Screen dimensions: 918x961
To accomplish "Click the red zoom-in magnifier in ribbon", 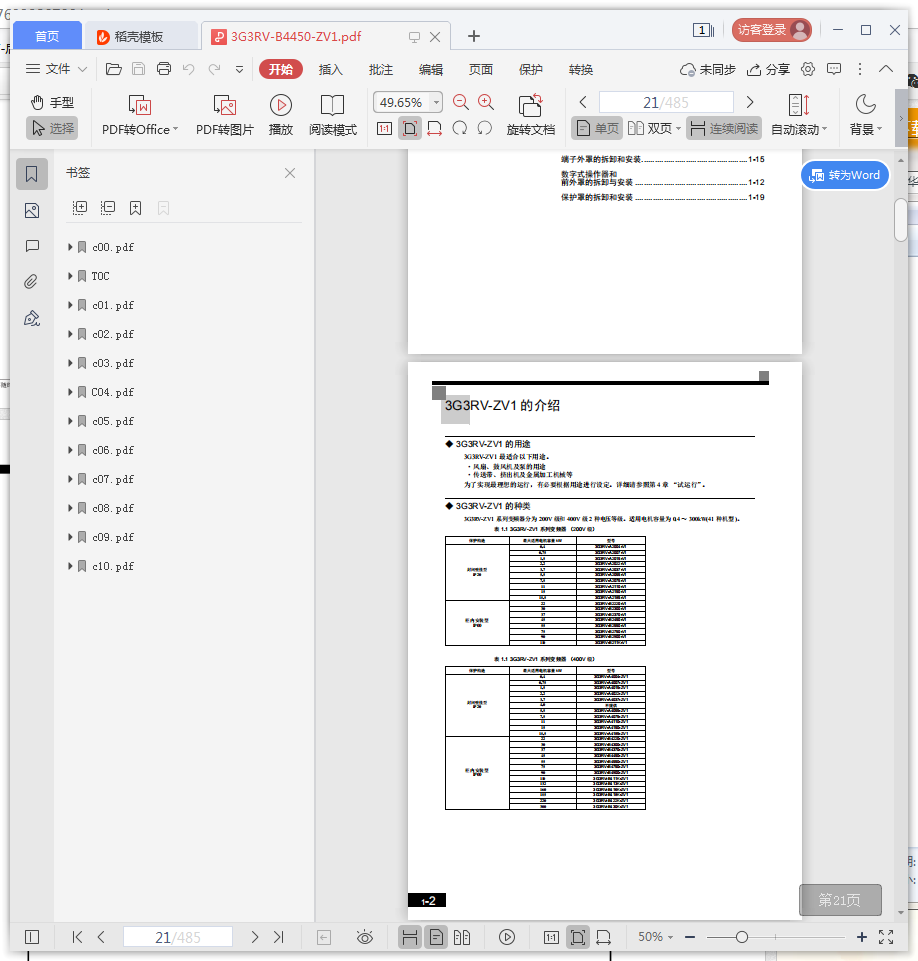I will [486, 102].
